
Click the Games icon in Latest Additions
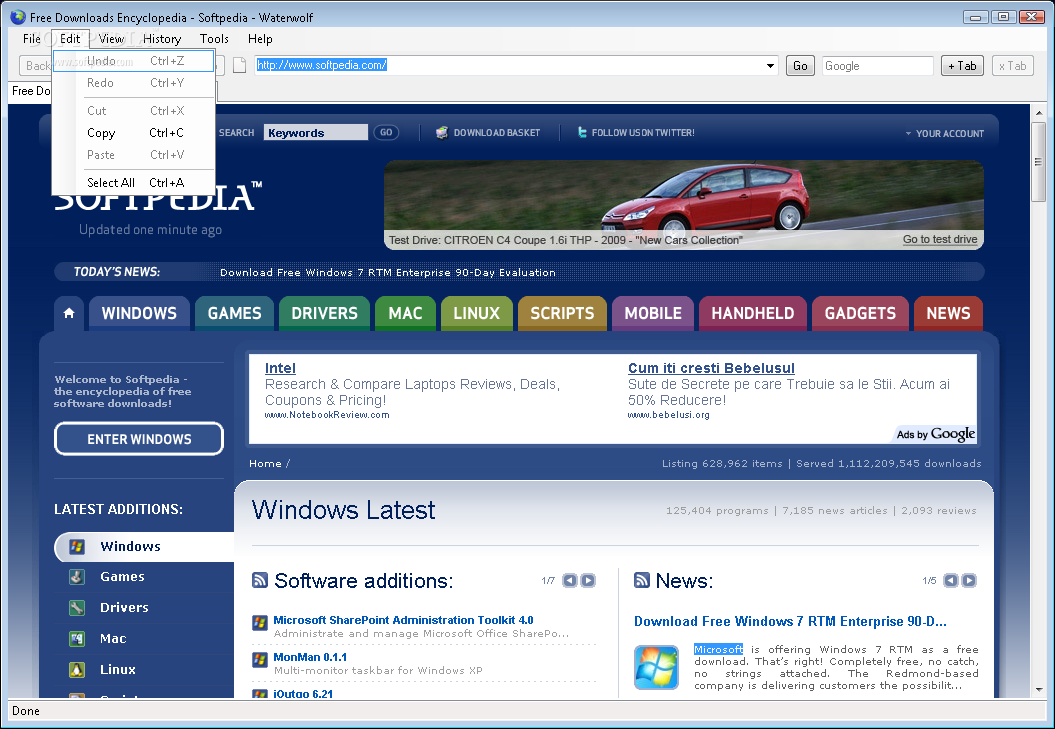coord(77,577)
